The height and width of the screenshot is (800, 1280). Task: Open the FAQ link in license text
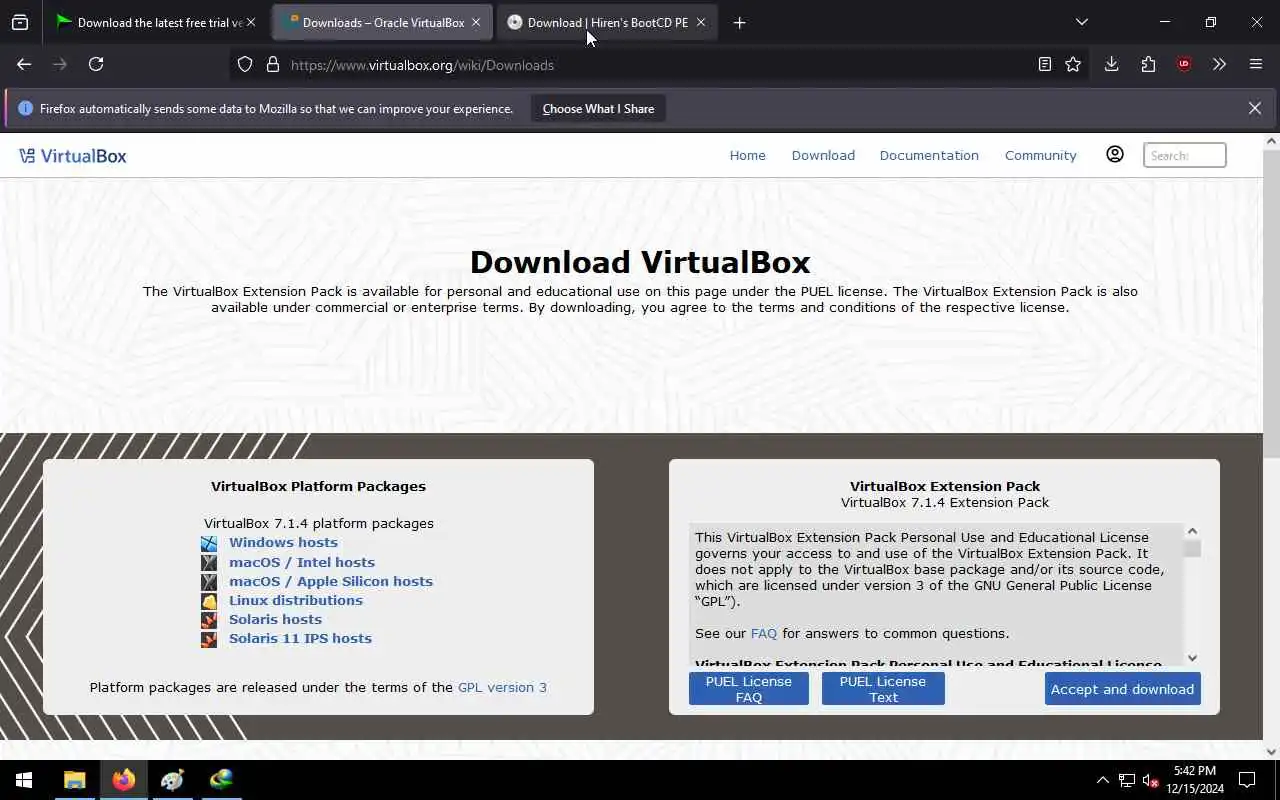(x=764, y=633)
